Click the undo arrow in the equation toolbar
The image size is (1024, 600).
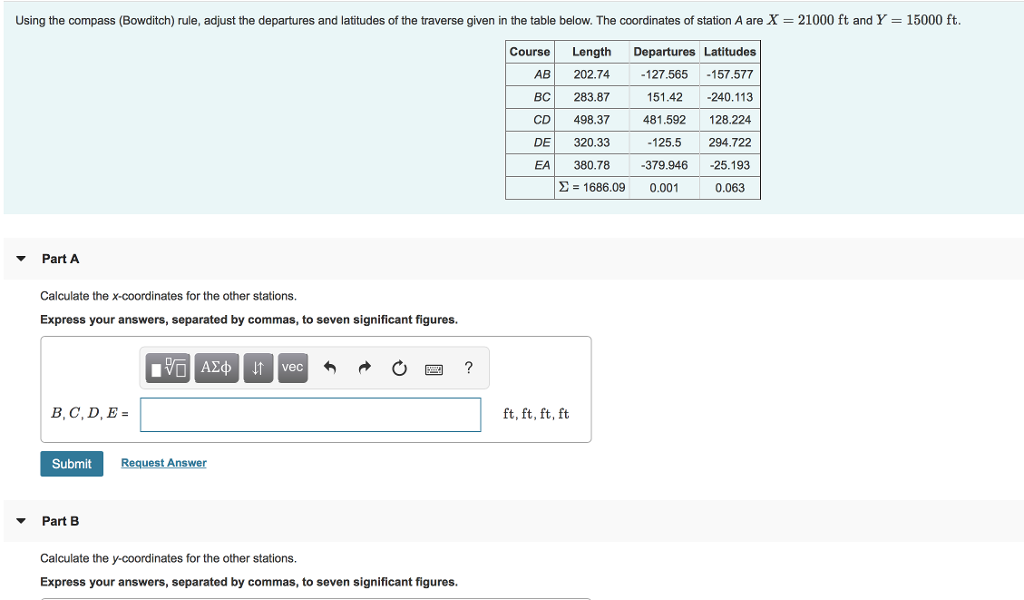point(329,368)
